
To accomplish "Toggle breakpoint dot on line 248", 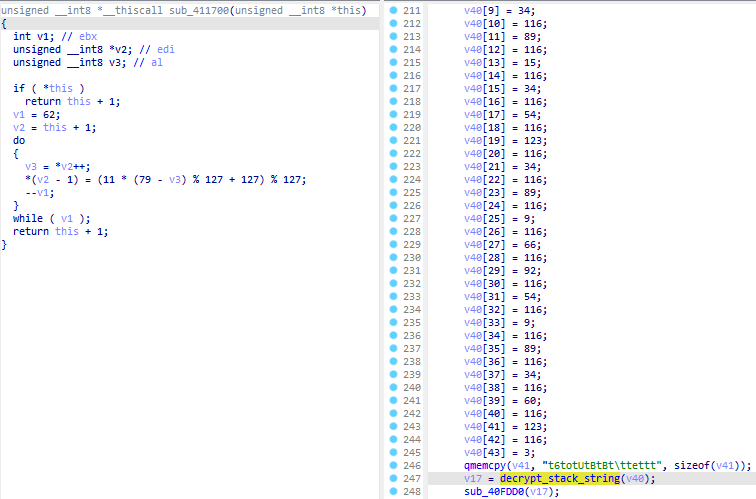I will tap(393, 491).
